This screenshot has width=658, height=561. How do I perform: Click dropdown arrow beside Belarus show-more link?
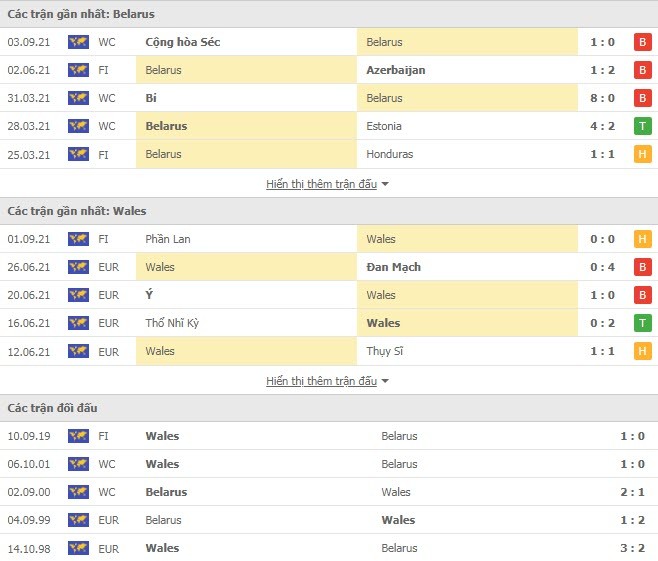pos(385,184)
